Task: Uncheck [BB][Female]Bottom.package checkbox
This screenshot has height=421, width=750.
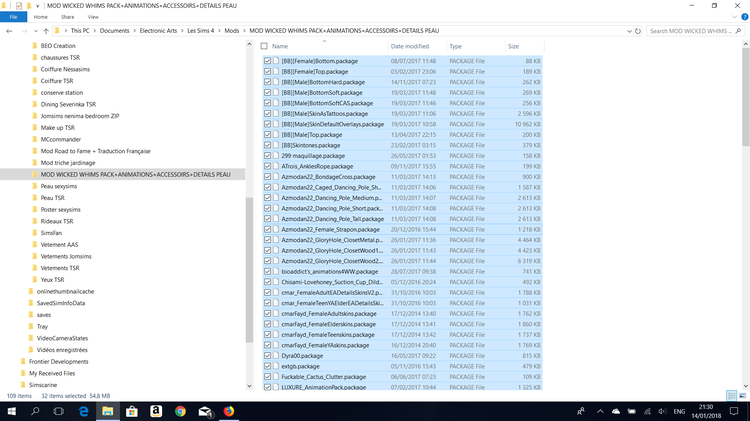Action: pos(267,61)
